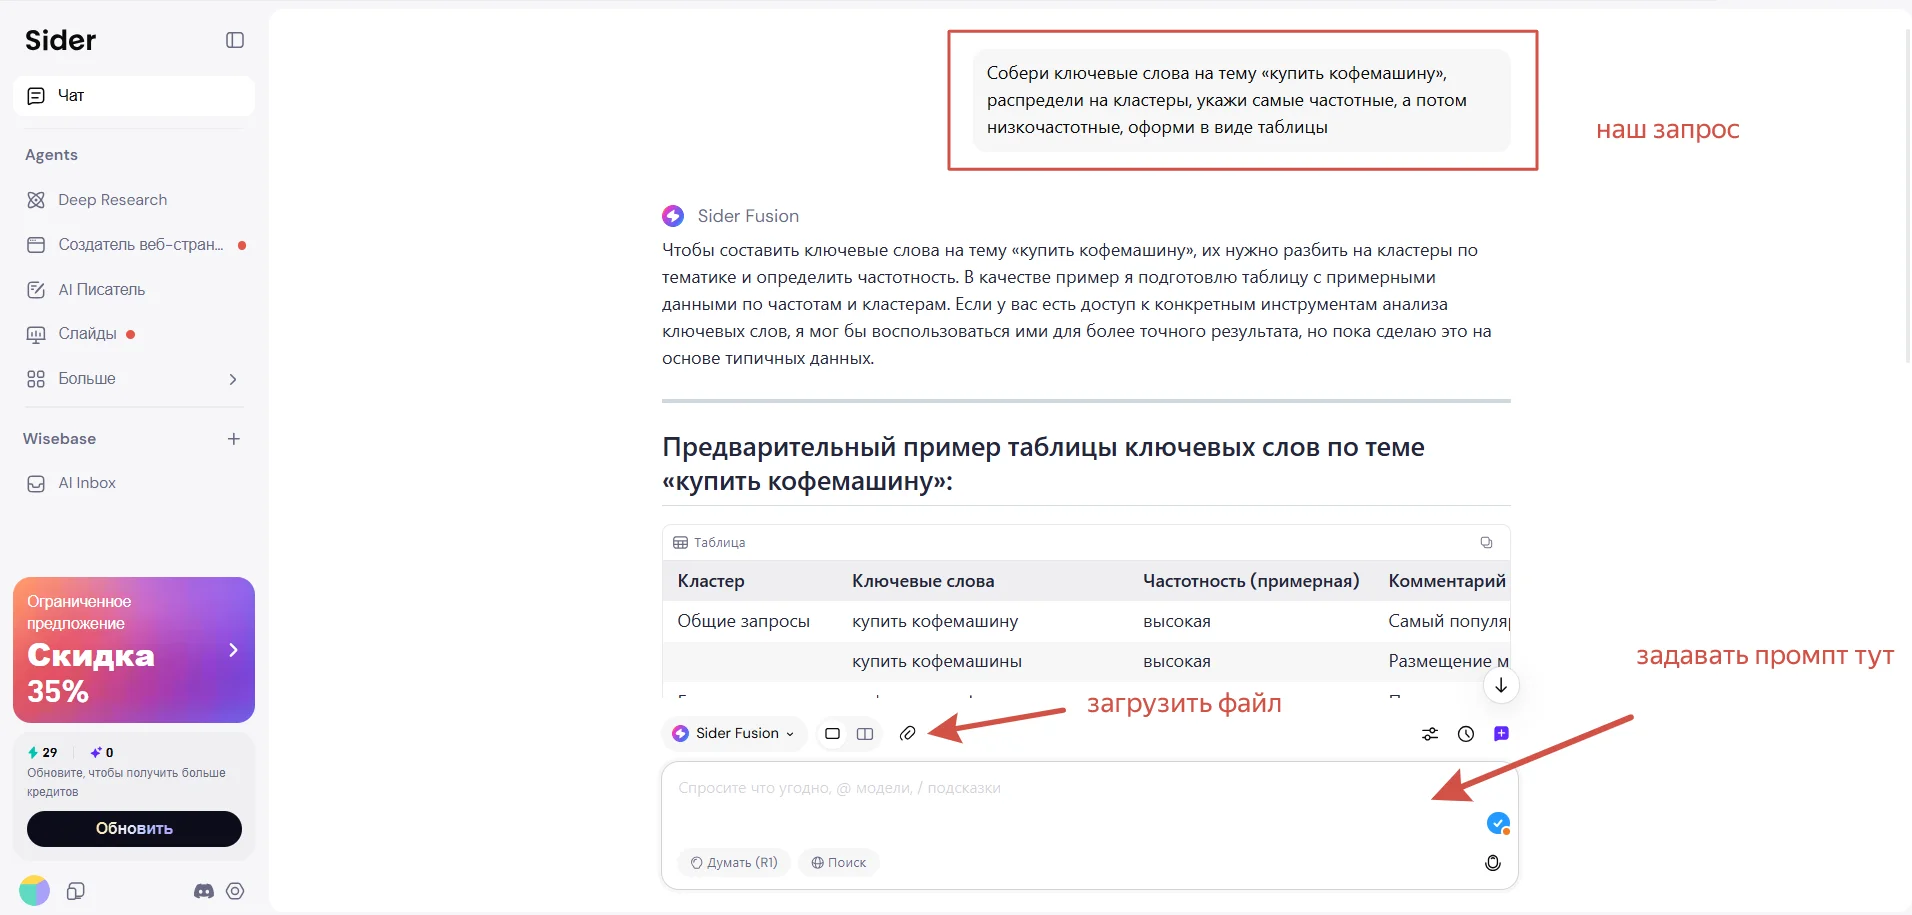Click the AI Писатель pencil icon
Viewport: 1912px width, 915px height.
coord(36,290)
